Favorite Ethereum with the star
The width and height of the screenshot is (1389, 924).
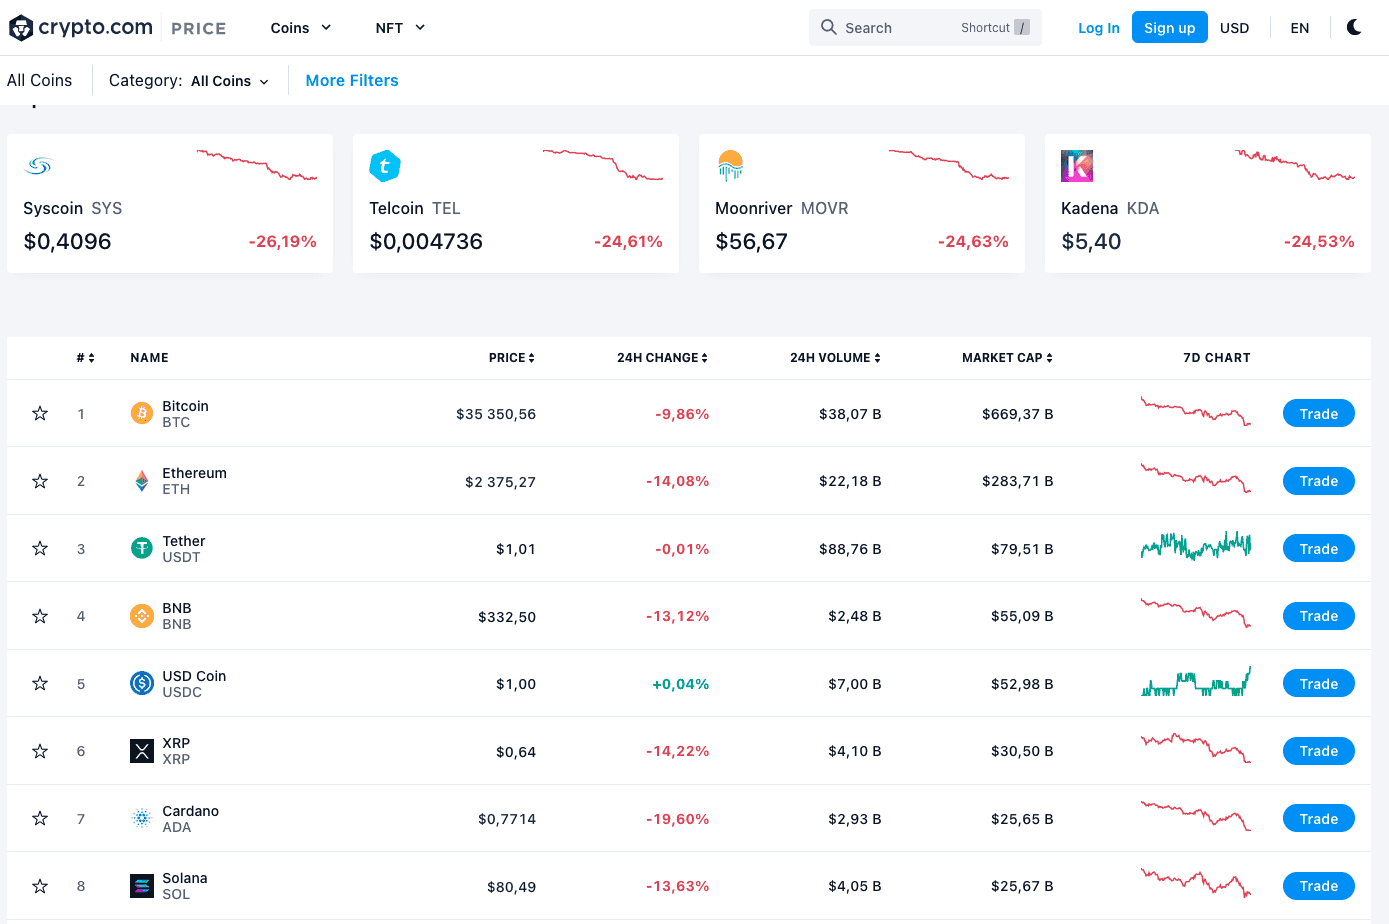pyautogui.click(x=40, y=481)
